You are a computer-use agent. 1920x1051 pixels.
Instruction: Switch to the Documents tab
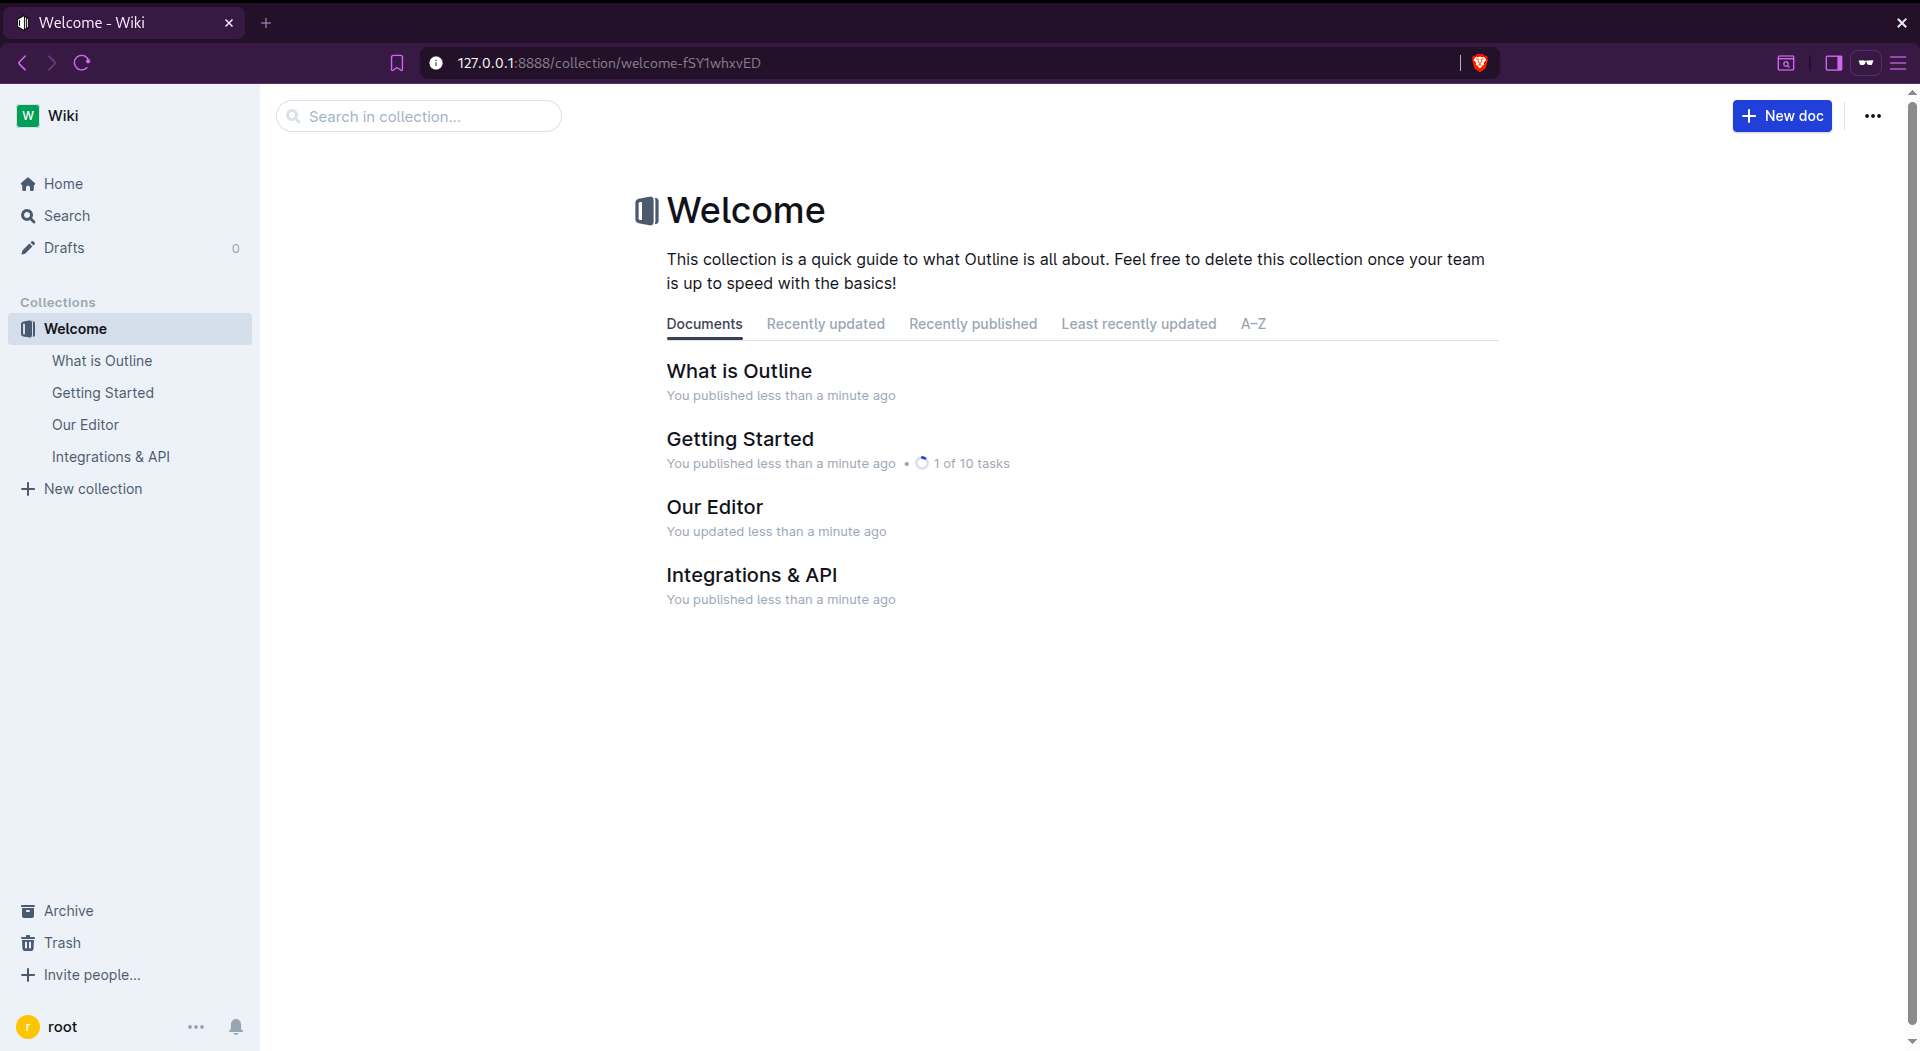coord(705,324)
